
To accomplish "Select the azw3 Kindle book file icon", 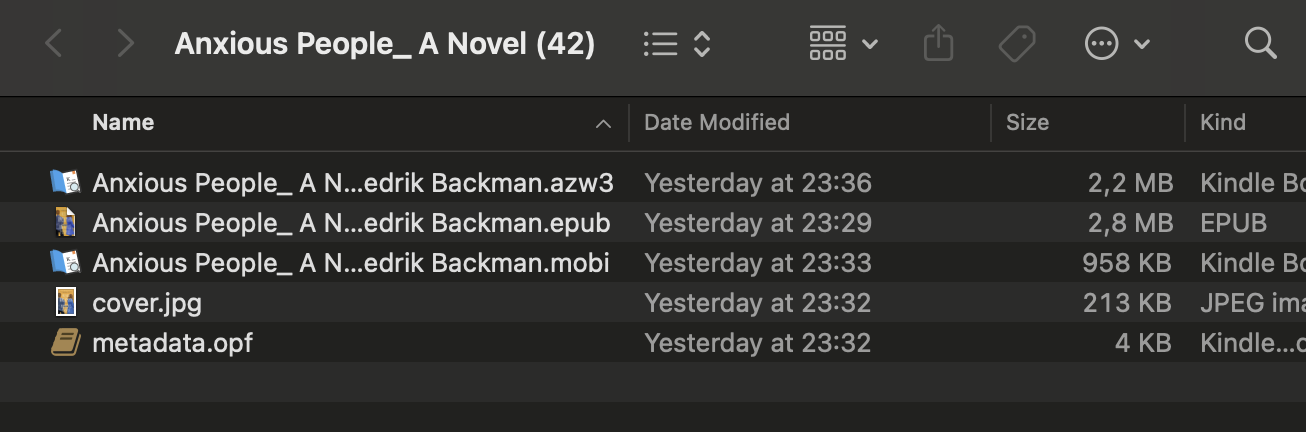I will pyautogui.click(x=65, y=182).
